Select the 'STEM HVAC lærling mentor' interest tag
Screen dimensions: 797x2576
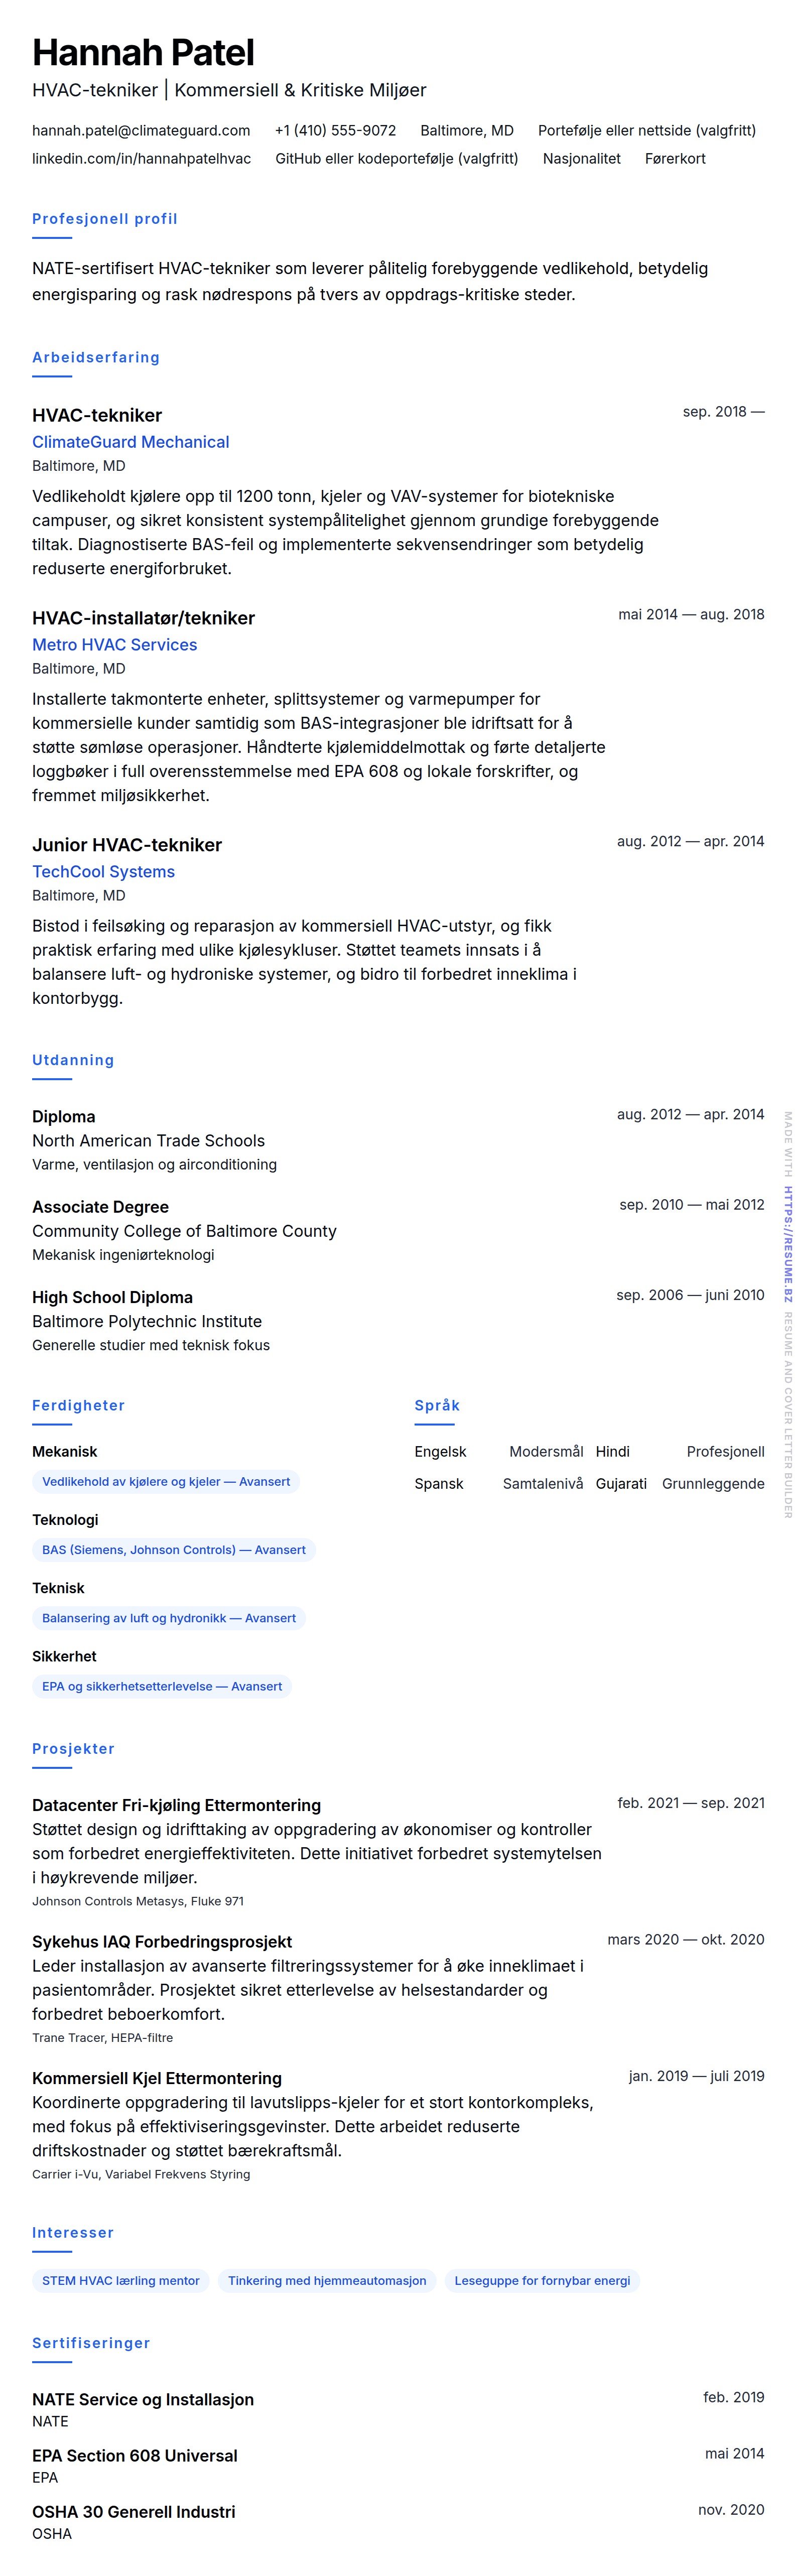(x=121, y=2281)
